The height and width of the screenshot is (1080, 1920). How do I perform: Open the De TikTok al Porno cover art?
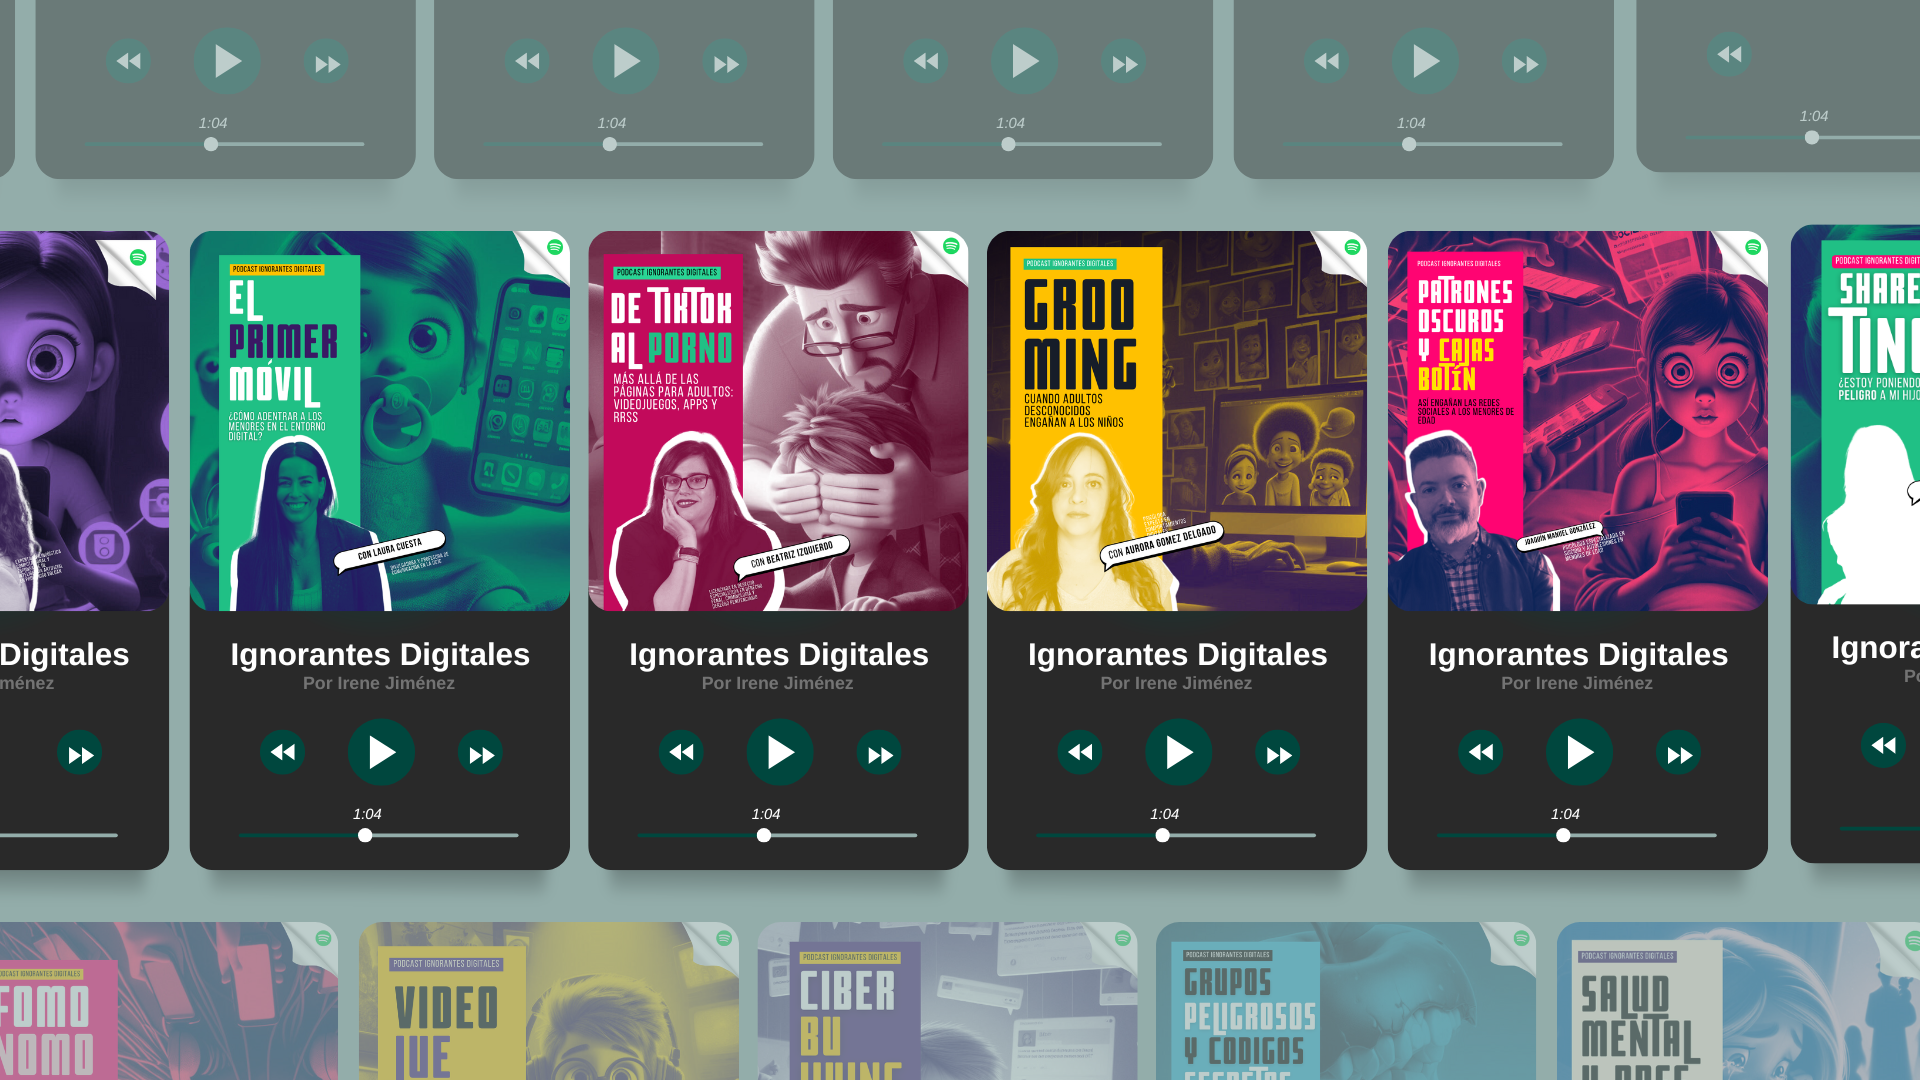[778, 421]
